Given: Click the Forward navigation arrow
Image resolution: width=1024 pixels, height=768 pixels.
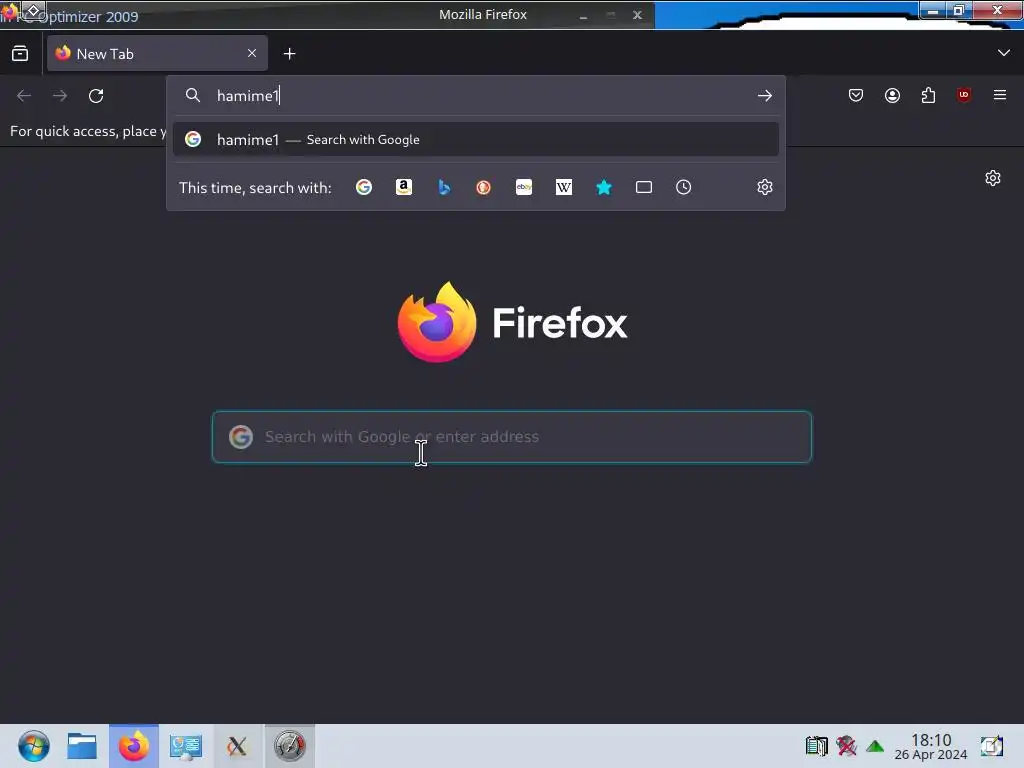Looking at the screenshot, I should (60, 96).
